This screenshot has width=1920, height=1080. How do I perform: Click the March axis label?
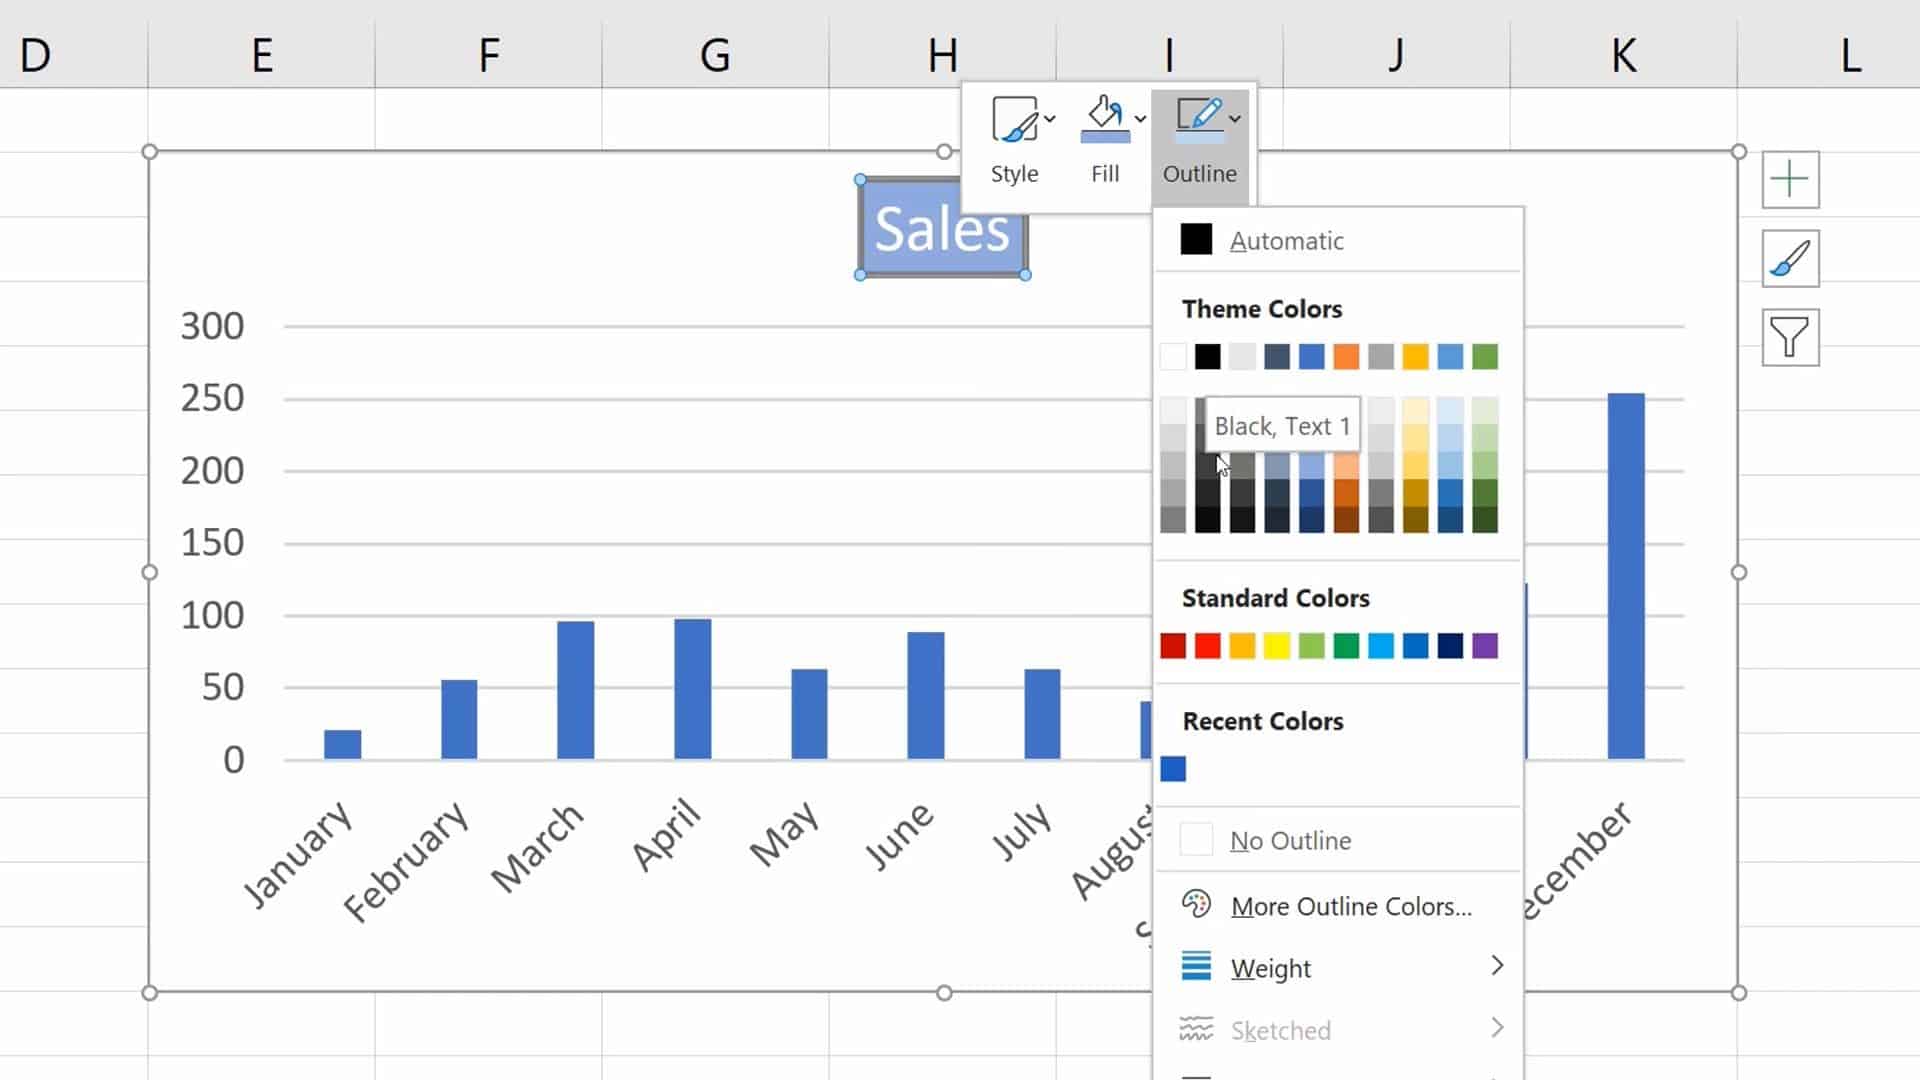[x=537, y=847]
